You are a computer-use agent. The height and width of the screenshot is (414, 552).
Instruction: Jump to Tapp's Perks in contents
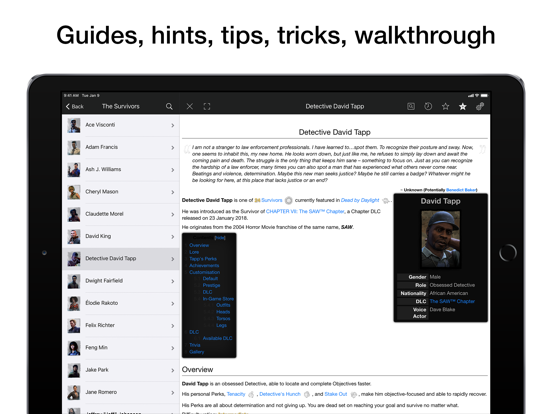coord(203,259)
